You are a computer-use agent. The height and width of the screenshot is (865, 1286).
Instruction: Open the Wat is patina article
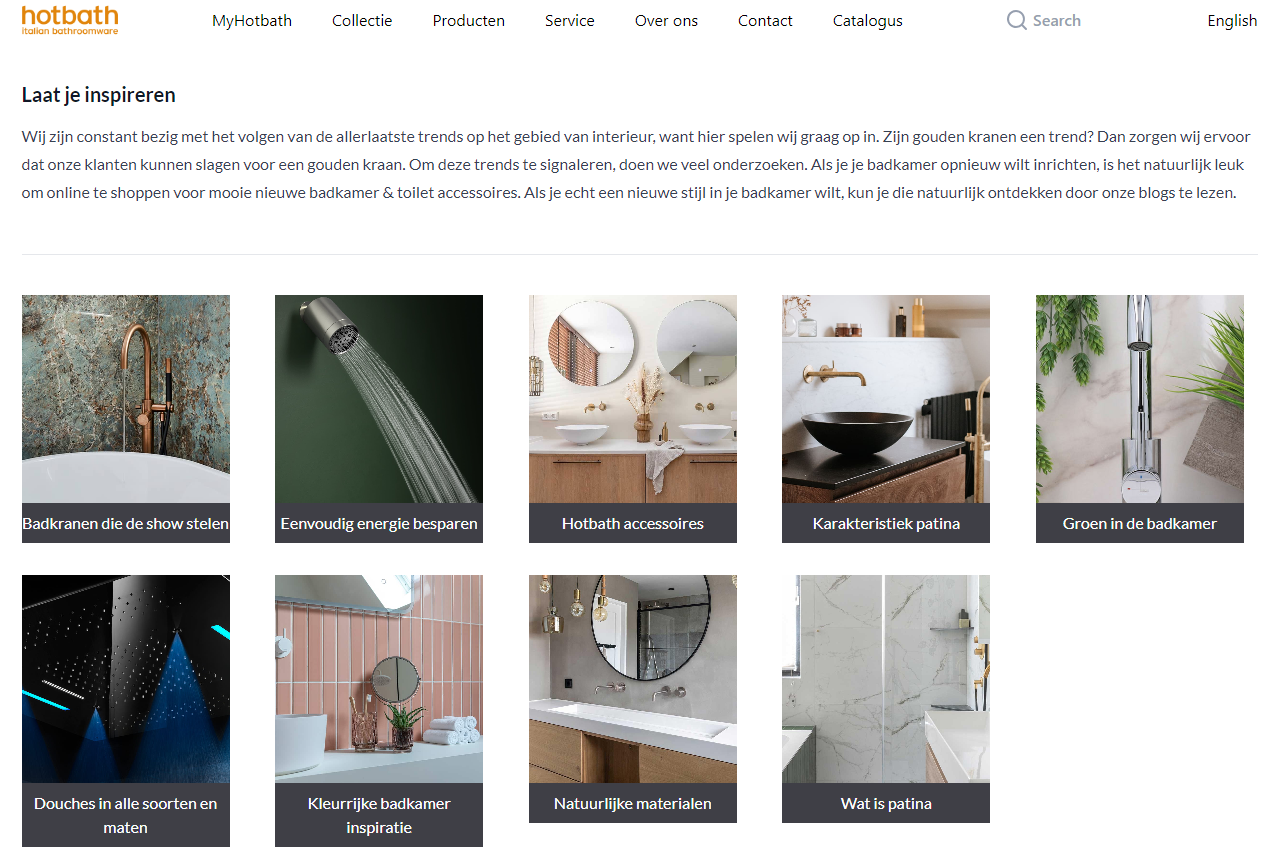[886, 699]
